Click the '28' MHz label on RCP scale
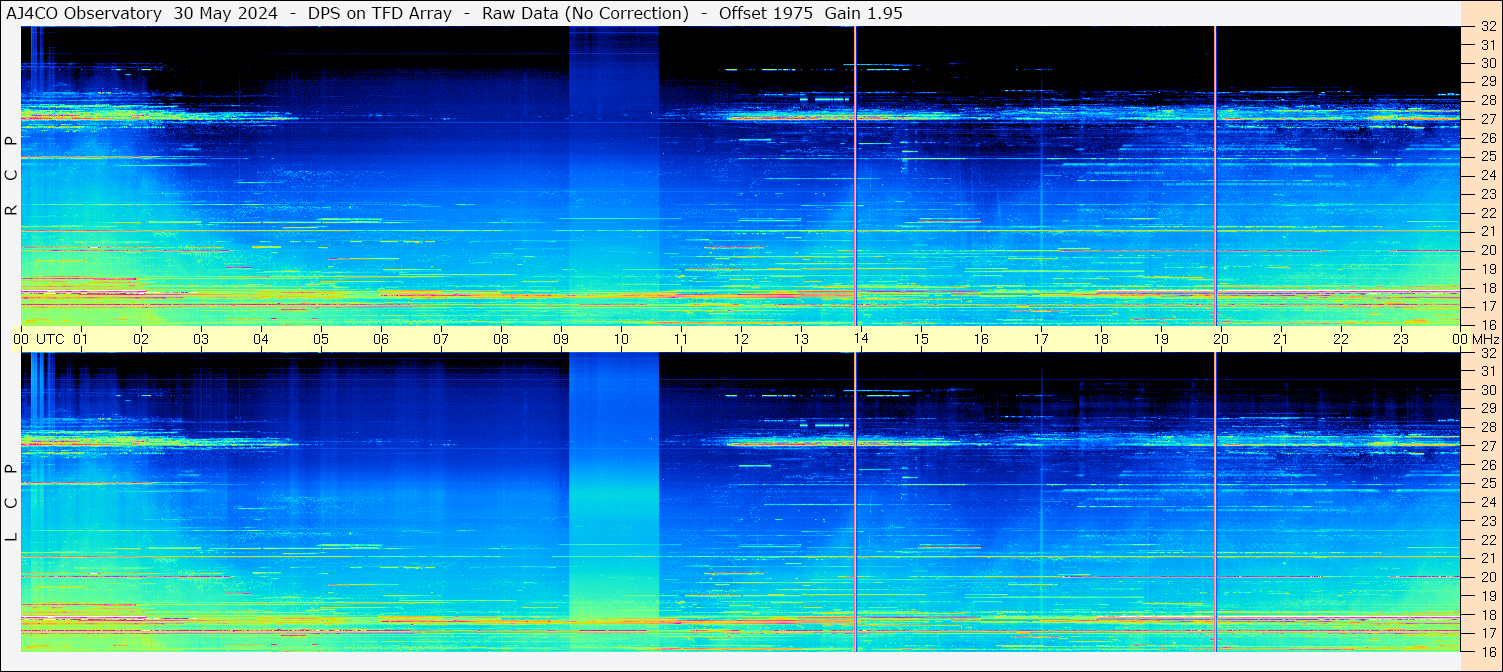The height and width of the screenshot is (672, 1503). (1487, 101)
